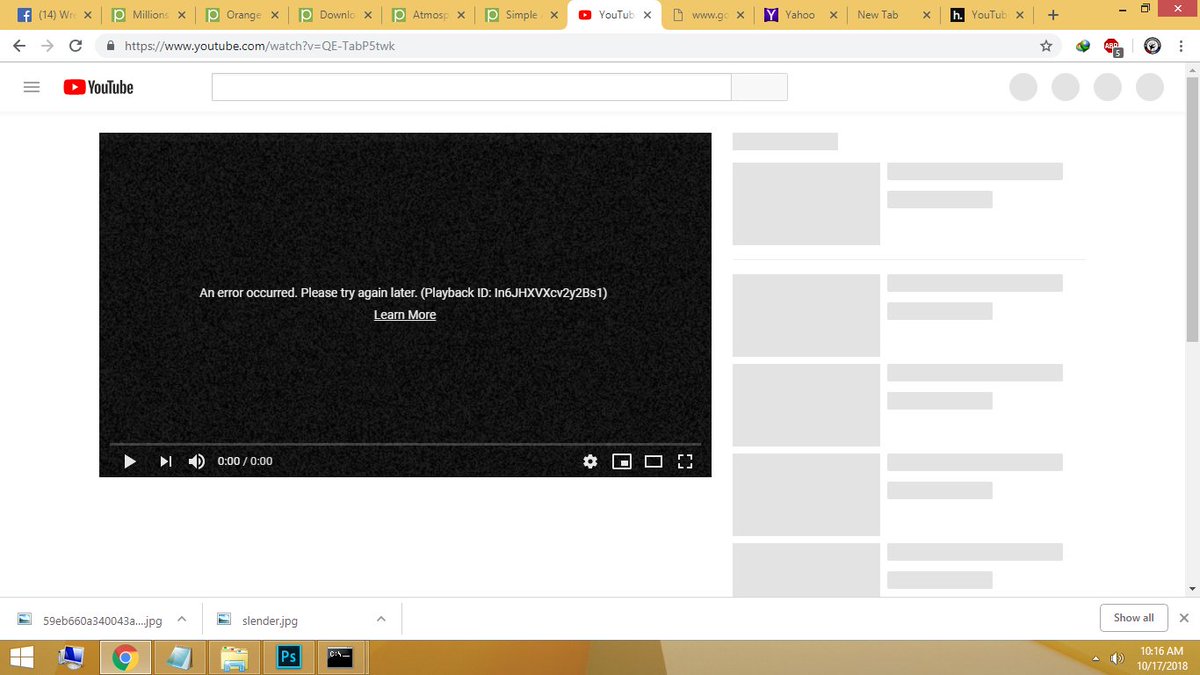
Task: Open Photoshop from the taskbar
Action: point(288,657)
